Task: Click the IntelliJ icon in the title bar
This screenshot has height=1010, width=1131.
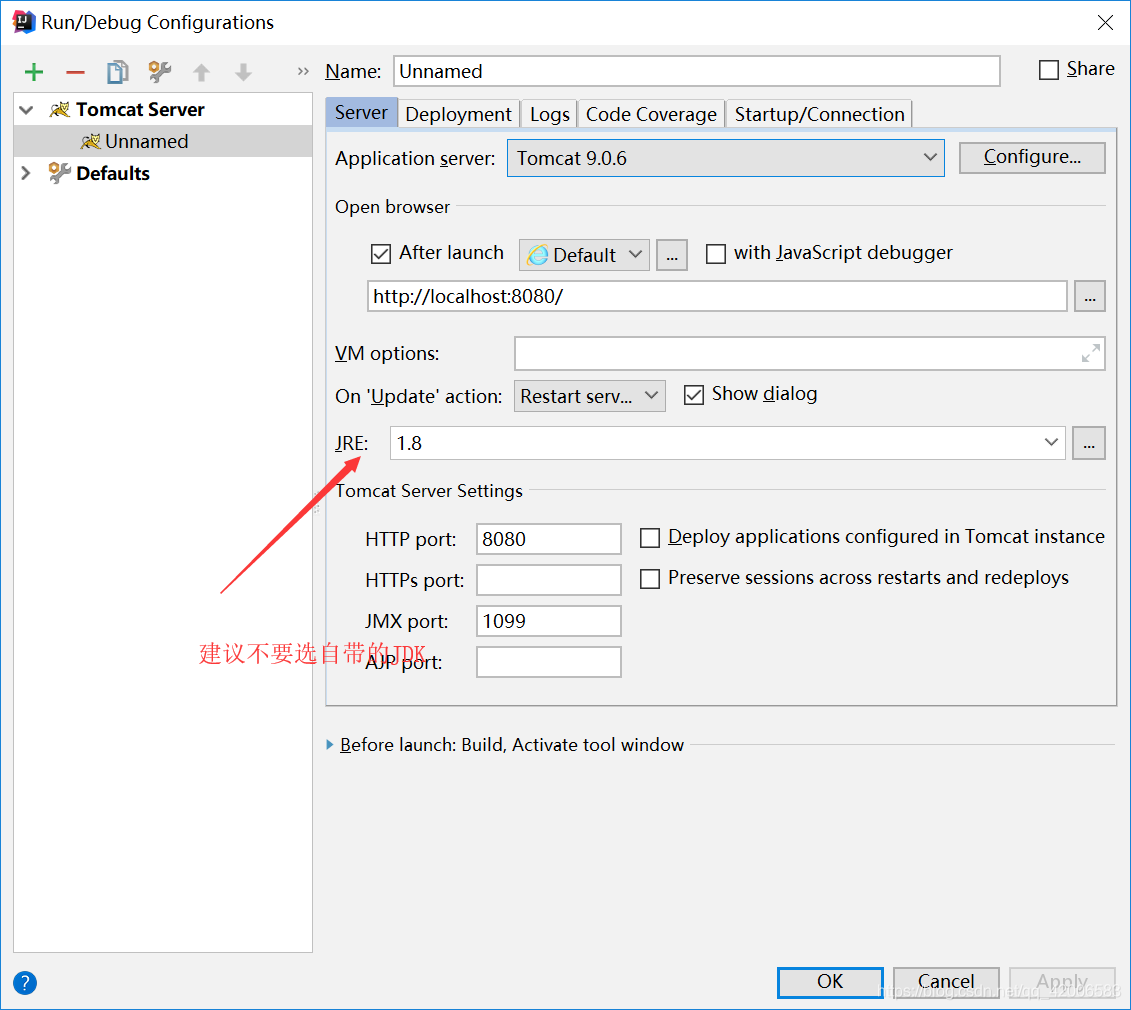Action: tap(24, 22)
